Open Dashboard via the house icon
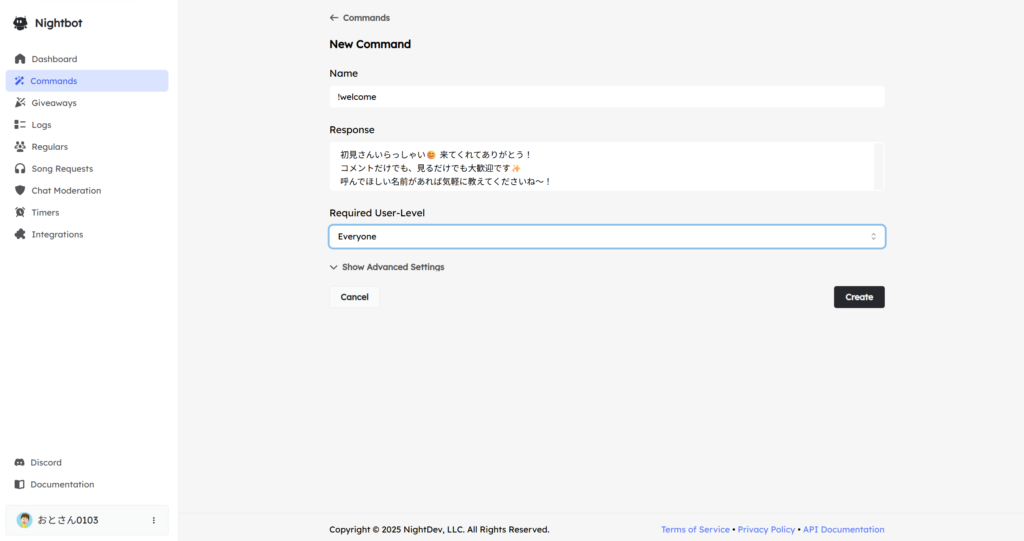 (20, 59)
